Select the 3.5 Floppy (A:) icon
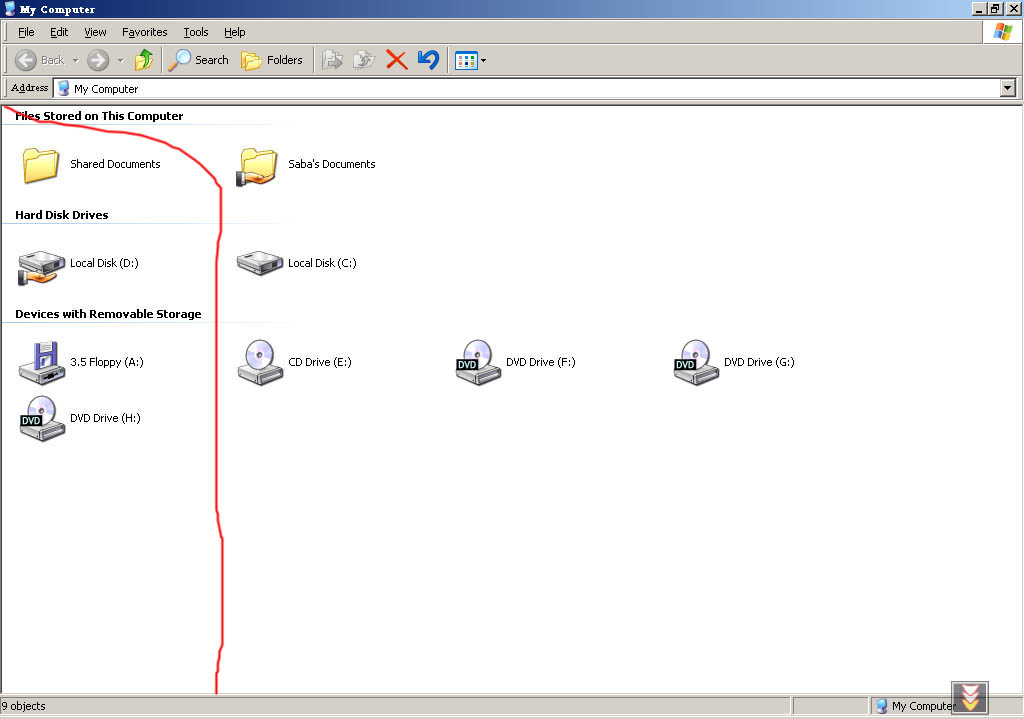The height and width of the screenshot is (719, 1024). (42, 362)
